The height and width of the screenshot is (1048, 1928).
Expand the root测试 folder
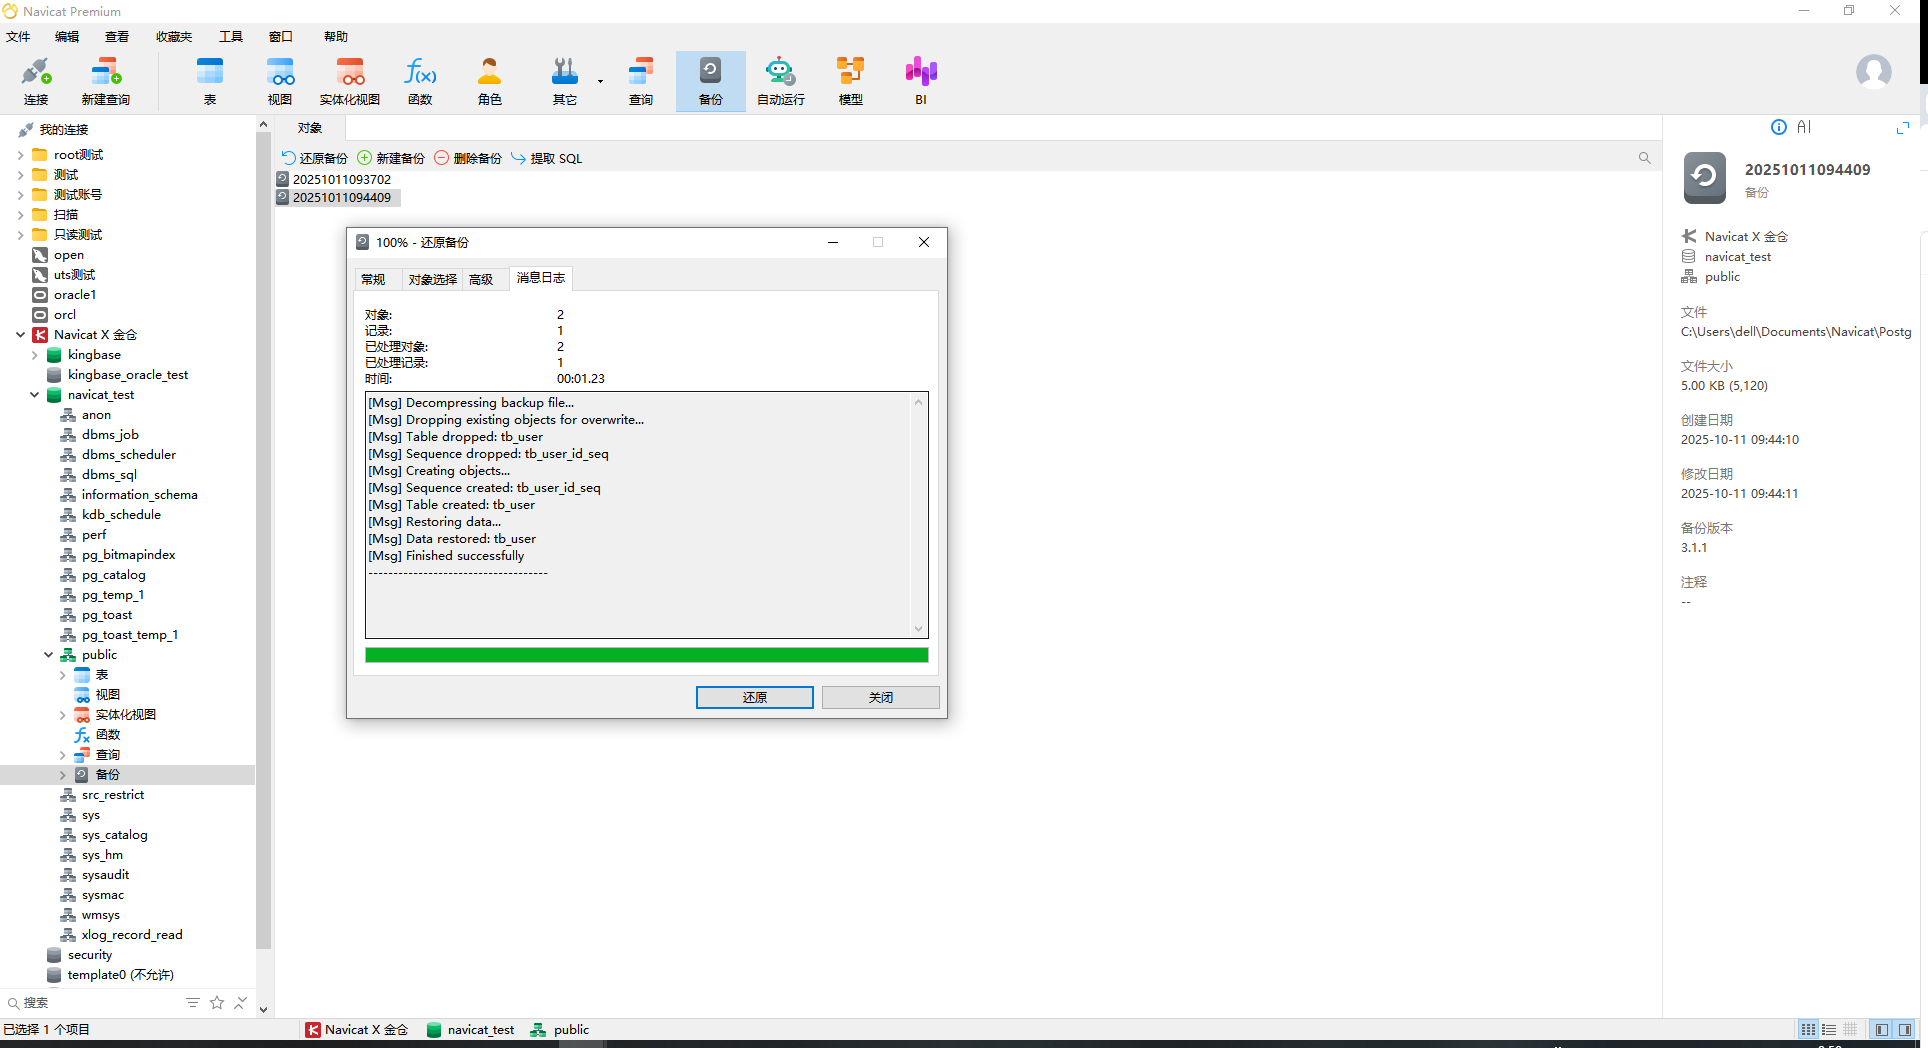pyautogui.click(x=21, y=155)
